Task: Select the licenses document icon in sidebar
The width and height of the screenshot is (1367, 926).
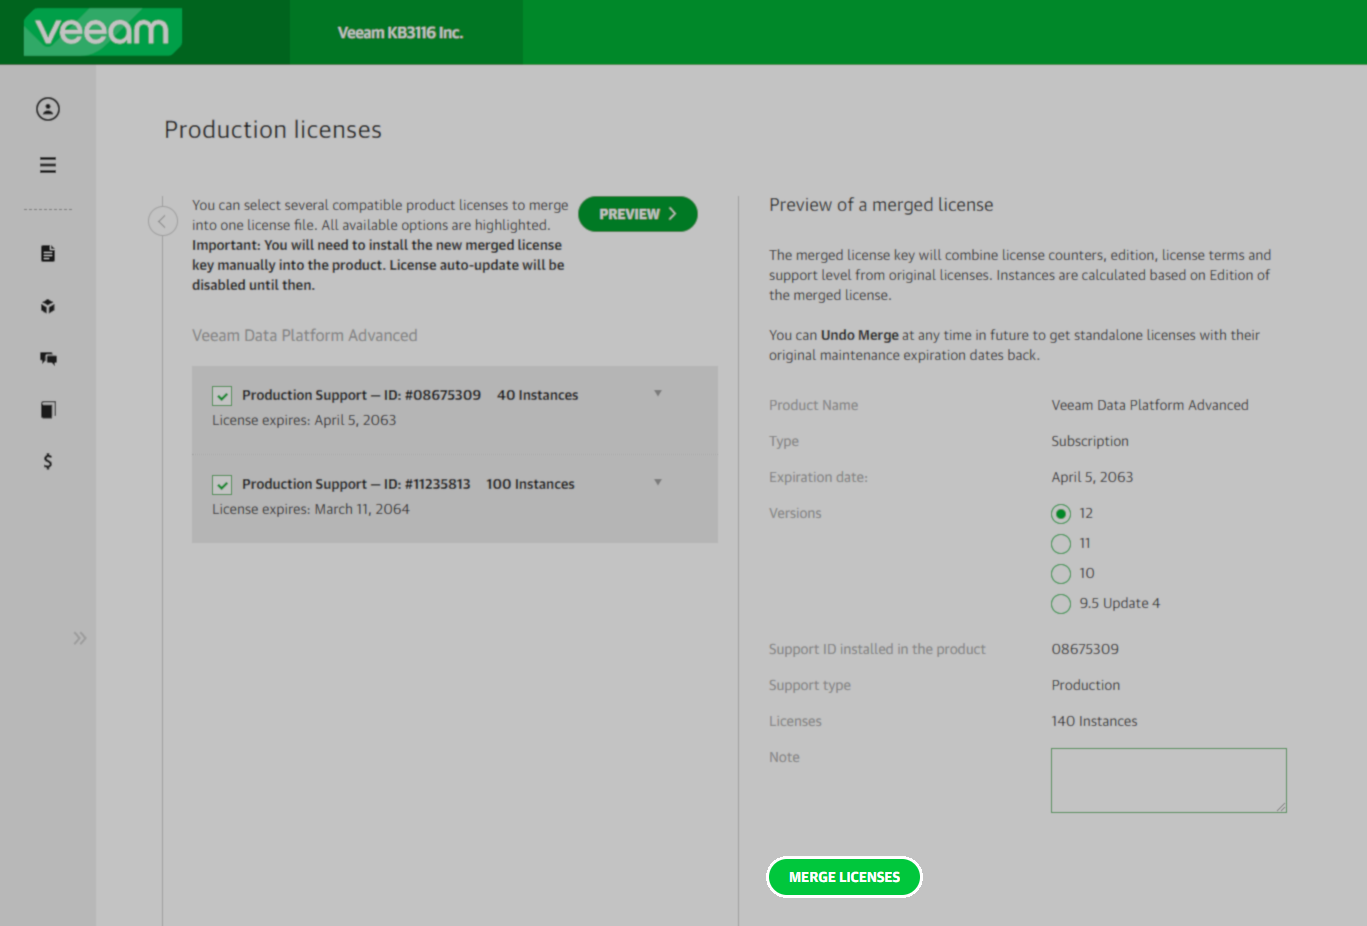Action: (47, 253)
